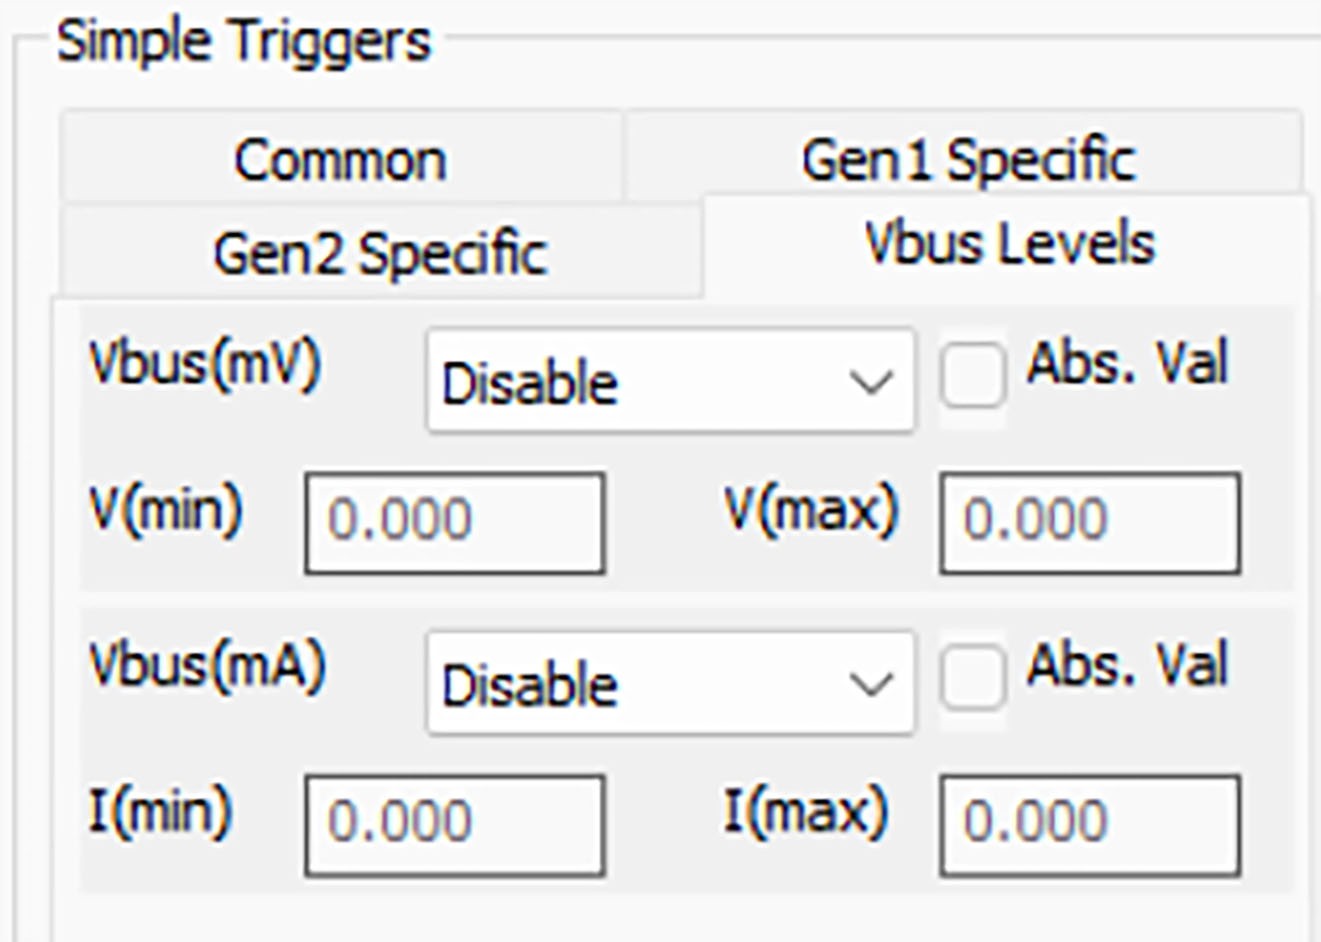This screenshot has width=1321, height=942.
Task: Click the I(min) input field
Action: [454, 825]
